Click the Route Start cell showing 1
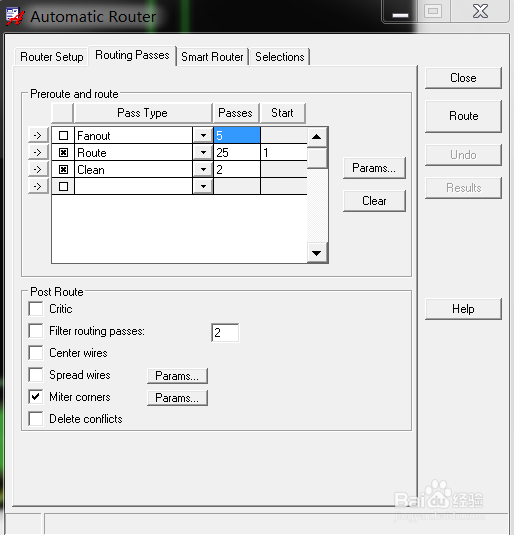Viewport: 514px width, 535px height. 284,152
